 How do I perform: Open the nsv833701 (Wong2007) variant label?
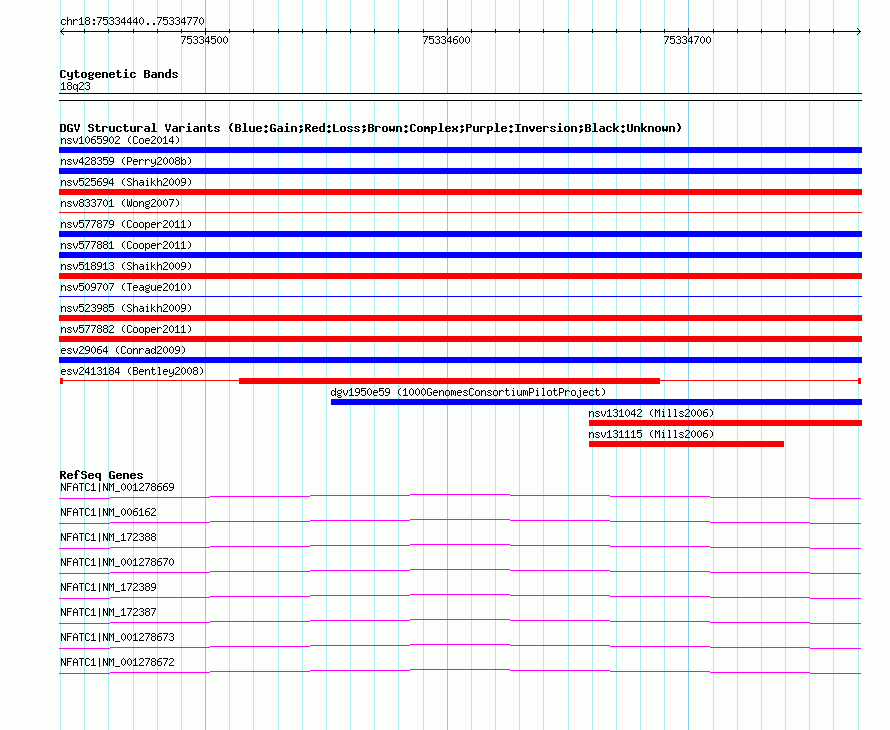[120, 203]
